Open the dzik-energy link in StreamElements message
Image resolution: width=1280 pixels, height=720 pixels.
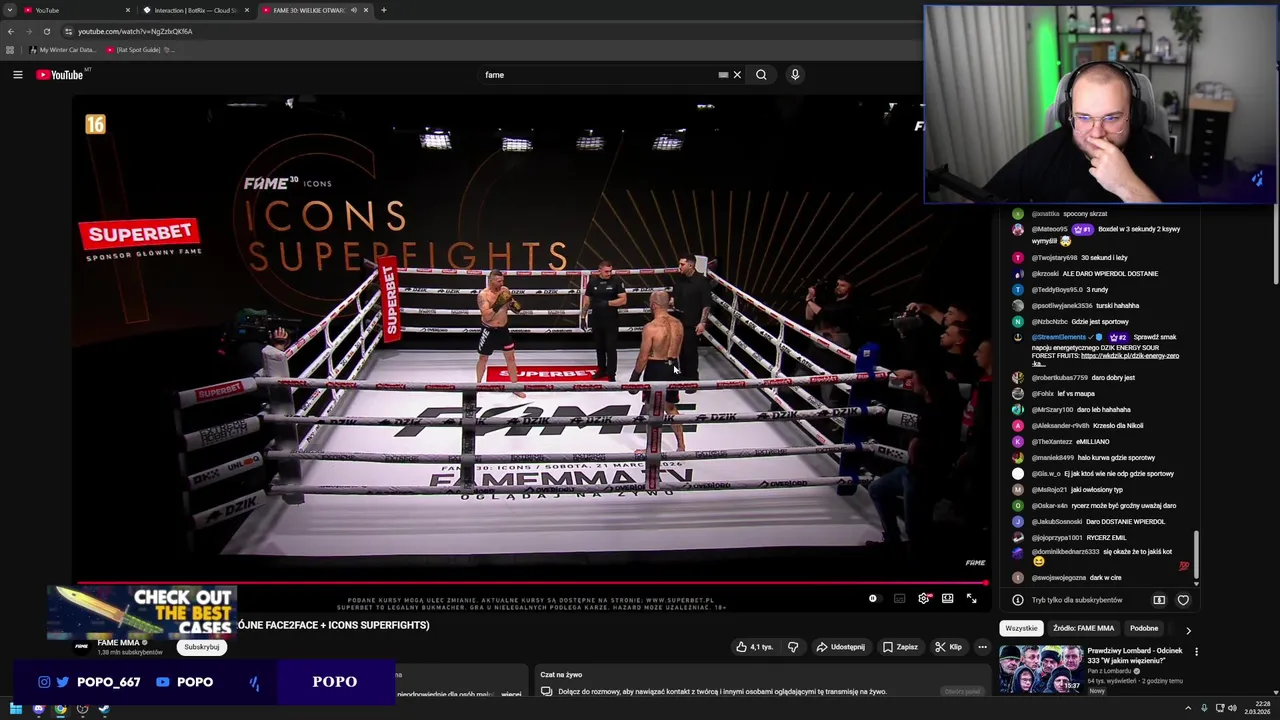pyautogui.click(x=1130, y=356)
